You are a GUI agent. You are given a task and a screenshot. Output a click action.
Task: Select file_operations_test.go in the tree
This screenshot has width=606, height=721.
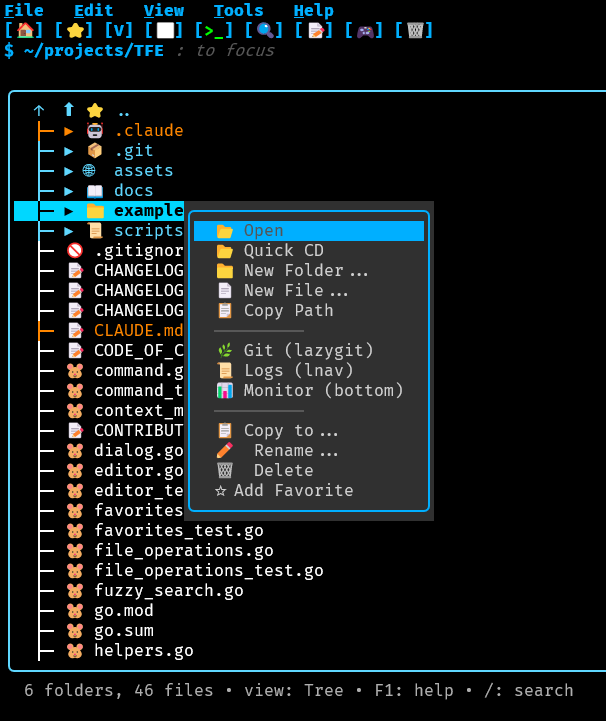pyautogui.click(x=209, y=571)
